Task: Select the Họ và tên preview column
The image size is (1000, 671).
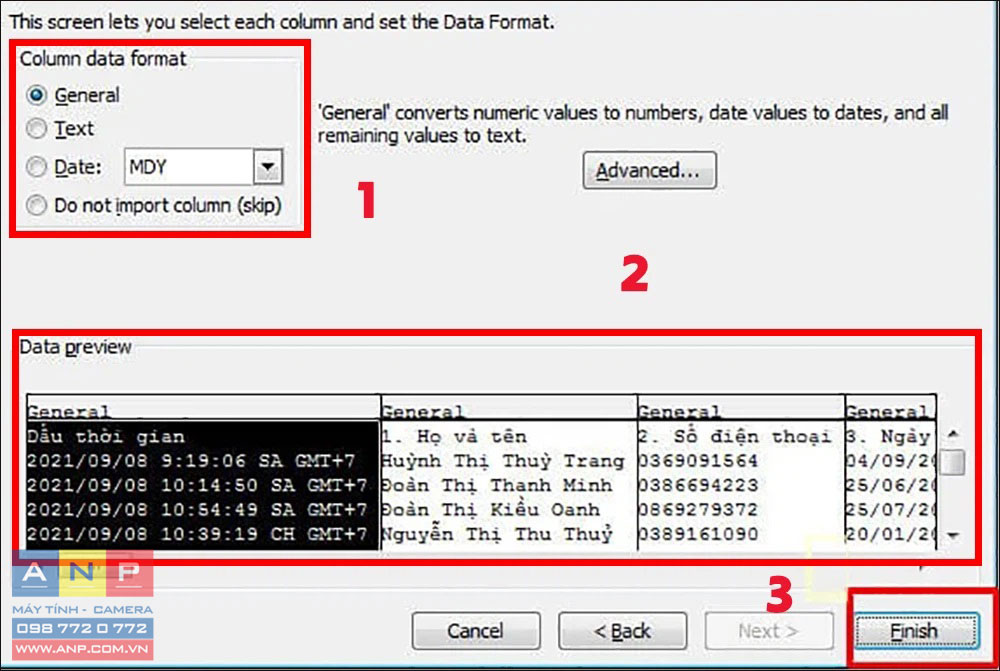Action: 508,472
